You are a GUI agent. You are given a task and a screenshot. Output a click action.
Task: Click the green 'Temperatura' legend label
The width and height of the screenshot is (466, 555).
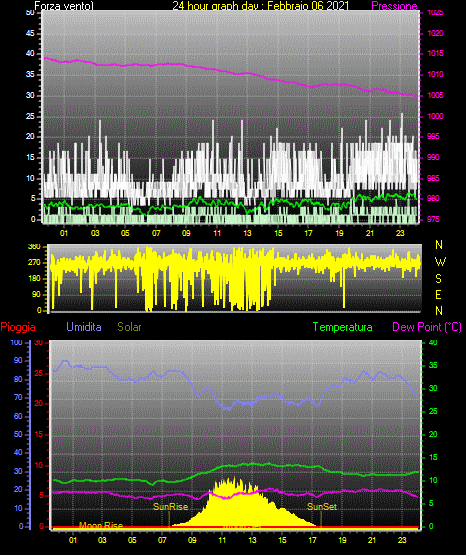coord(343,327)
